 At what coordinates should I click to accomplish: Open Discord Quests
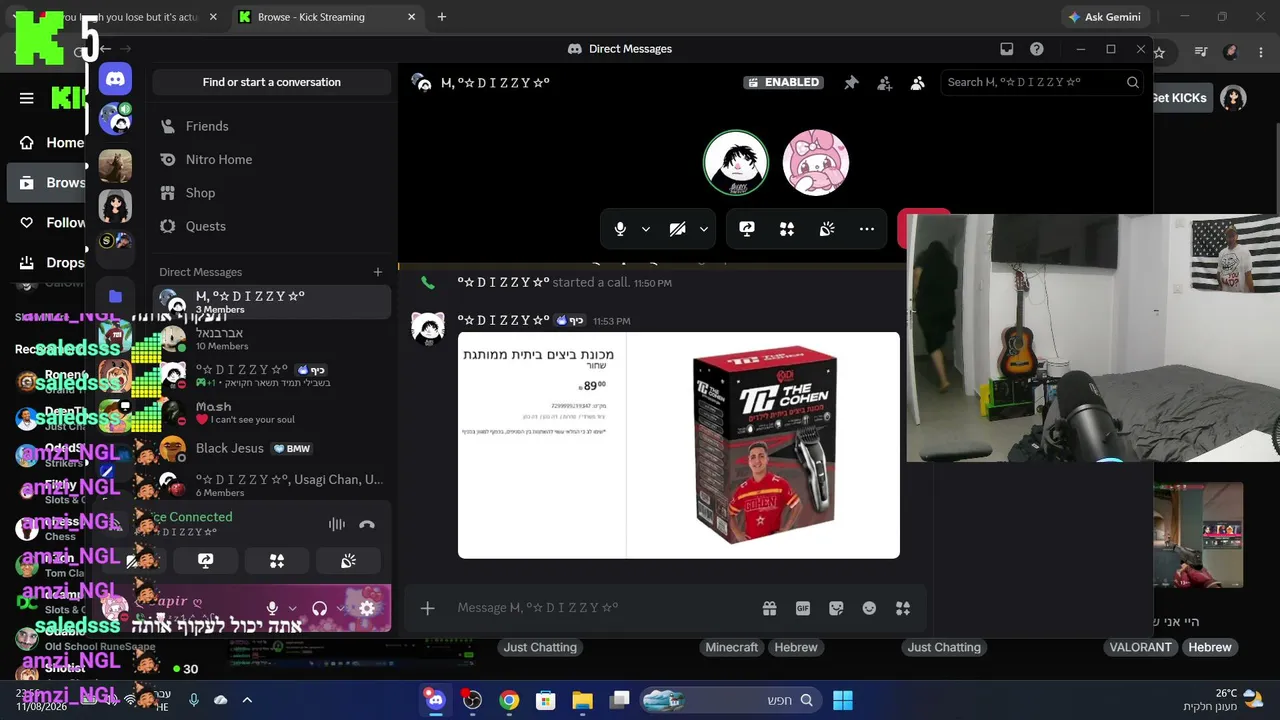272,226
